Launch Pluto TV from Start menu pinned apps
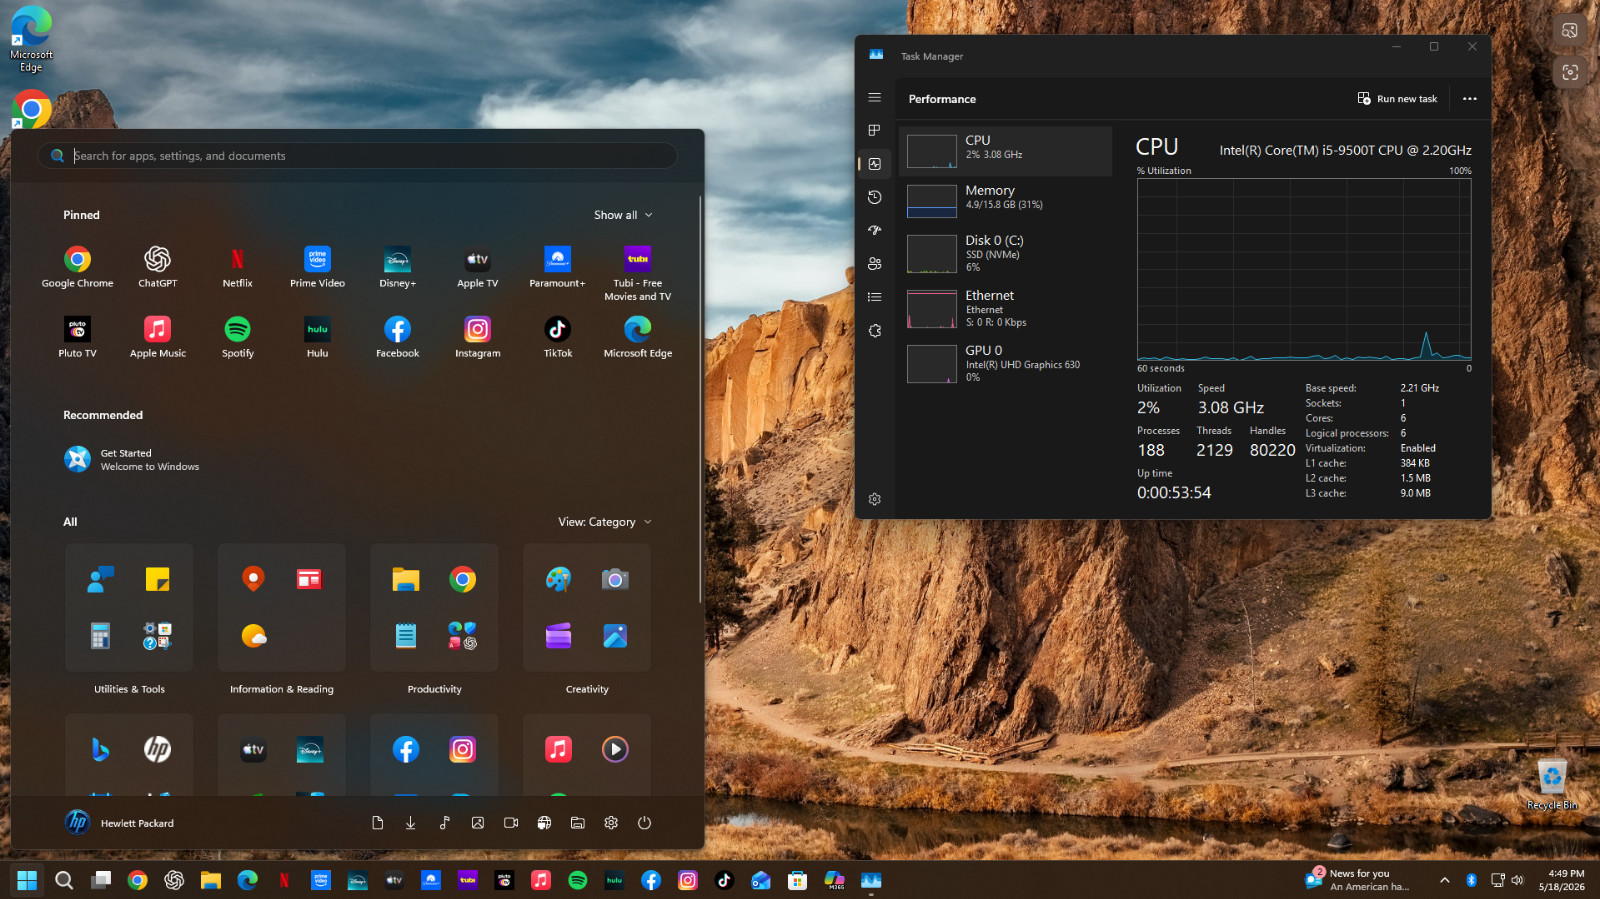Image resolution: width=1600 pixels, height=899 pixels. (77, 337)
